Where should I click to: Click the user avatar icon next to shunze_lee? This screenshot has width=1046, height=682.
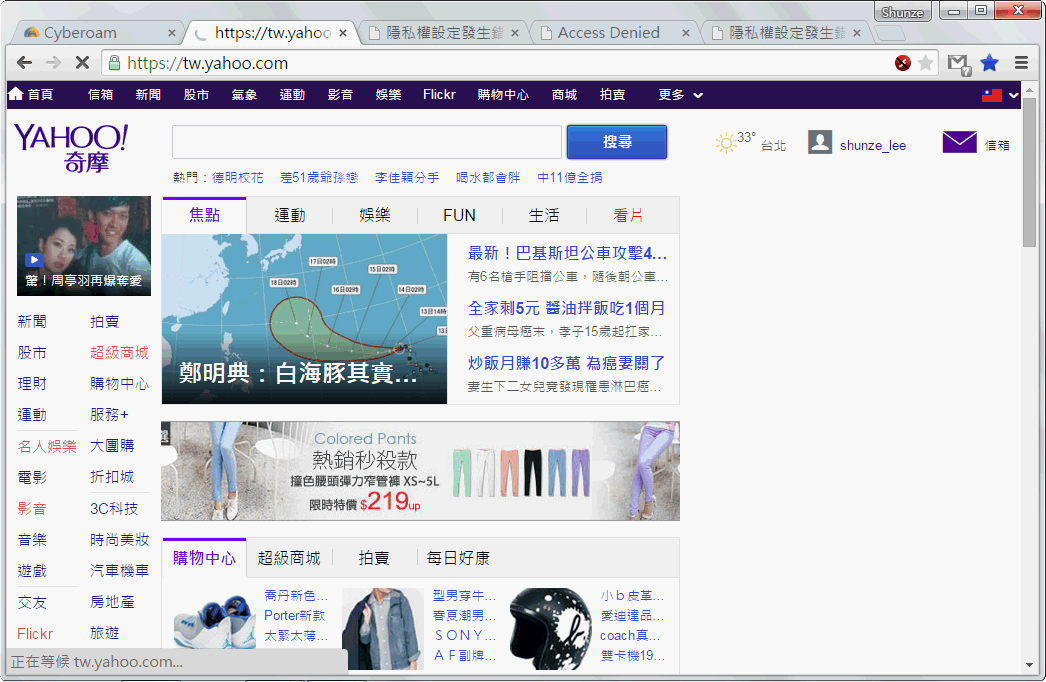[x=820, y=142]
